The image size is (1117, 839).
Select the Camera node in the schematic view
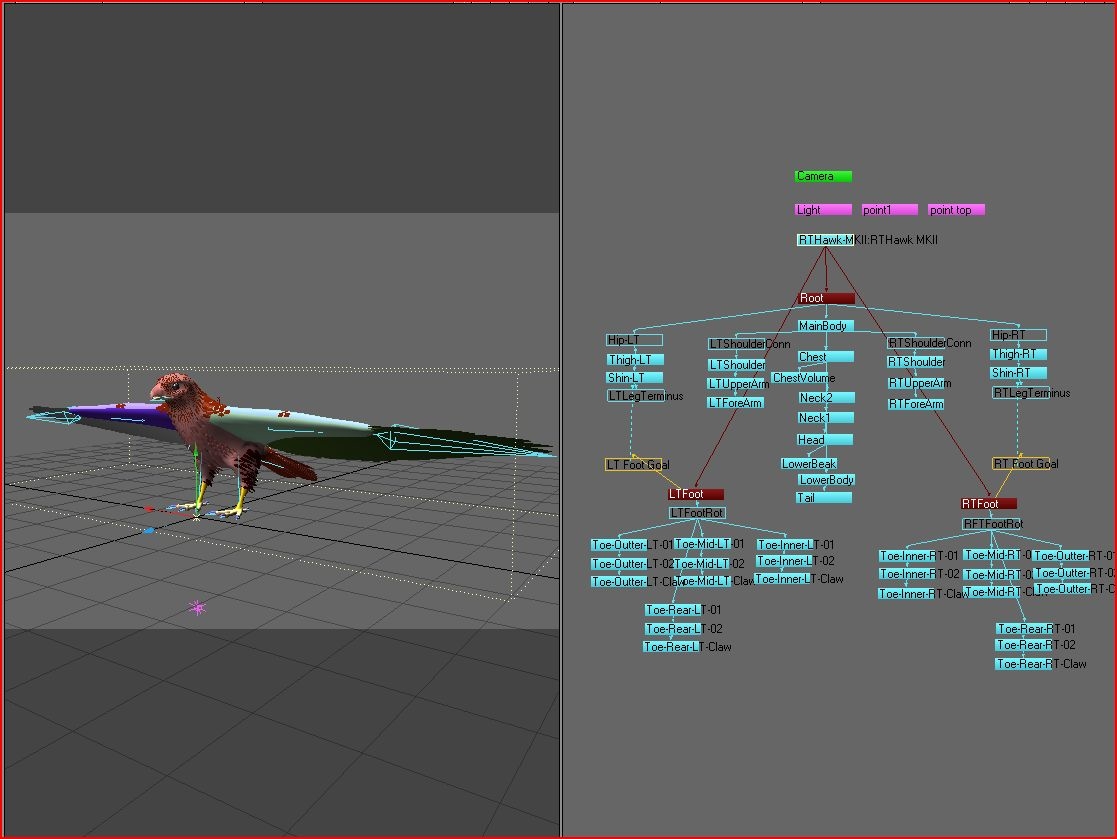coord(820,175)
